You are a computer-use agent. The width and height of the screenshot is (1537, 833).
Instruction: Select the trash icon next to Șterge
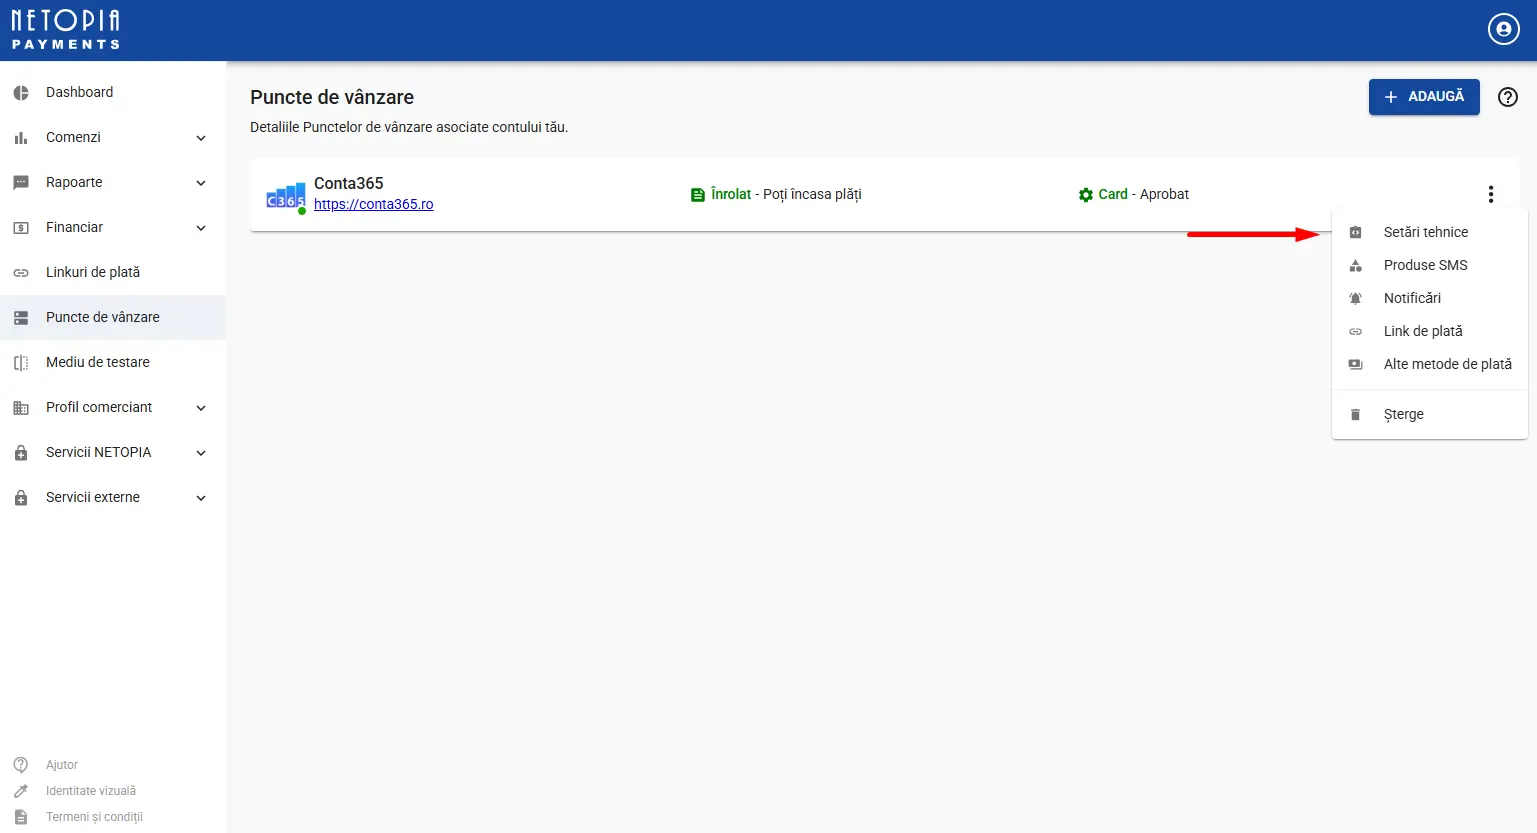1355,414
